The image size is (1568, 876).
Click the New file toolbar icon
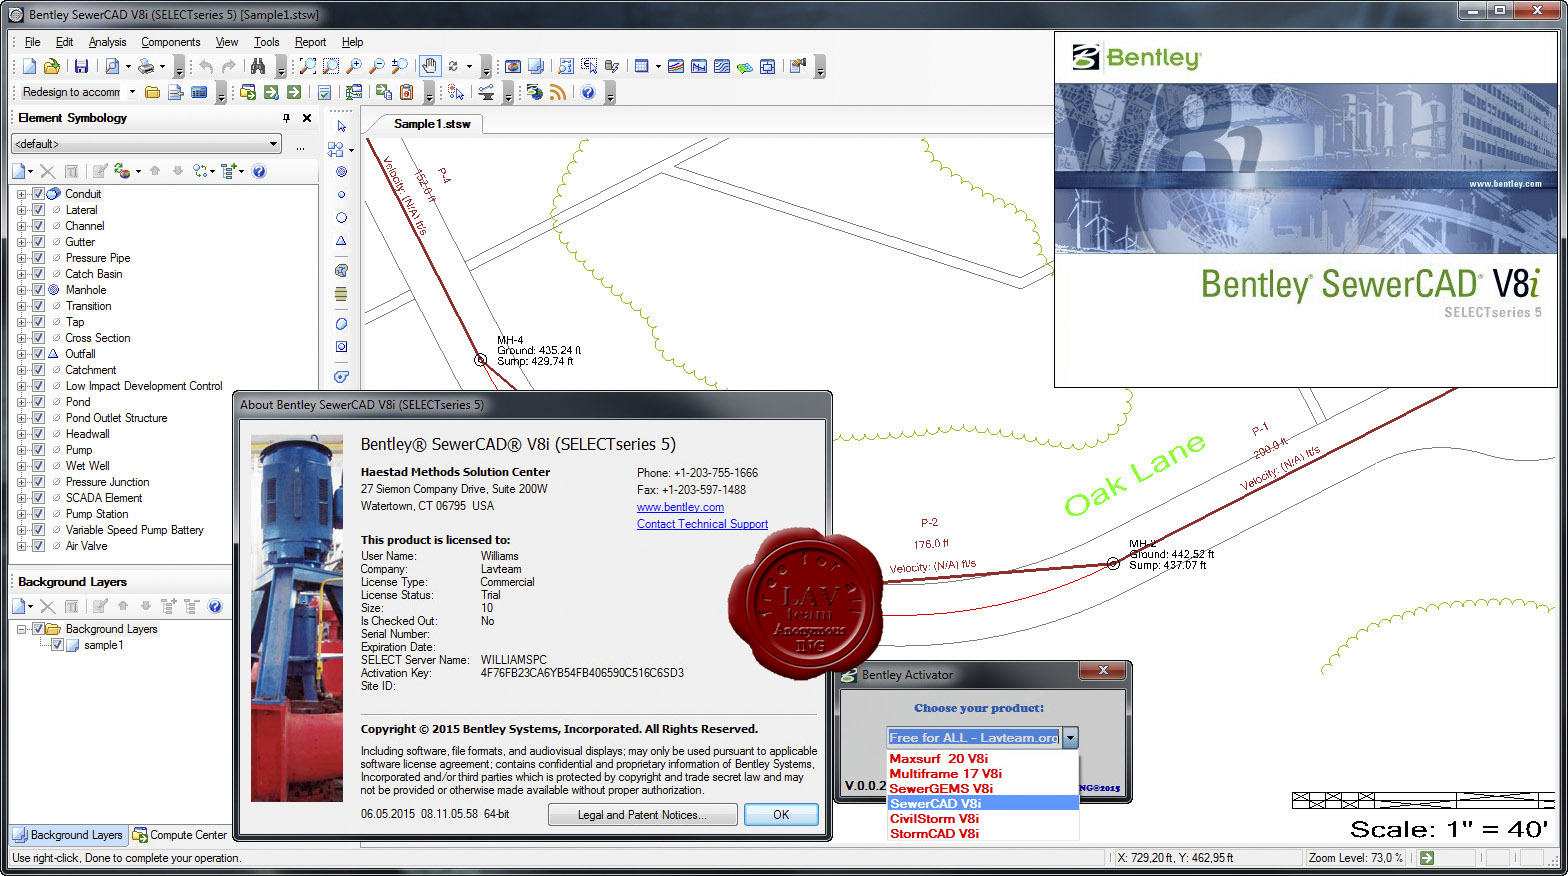(29, 66)
